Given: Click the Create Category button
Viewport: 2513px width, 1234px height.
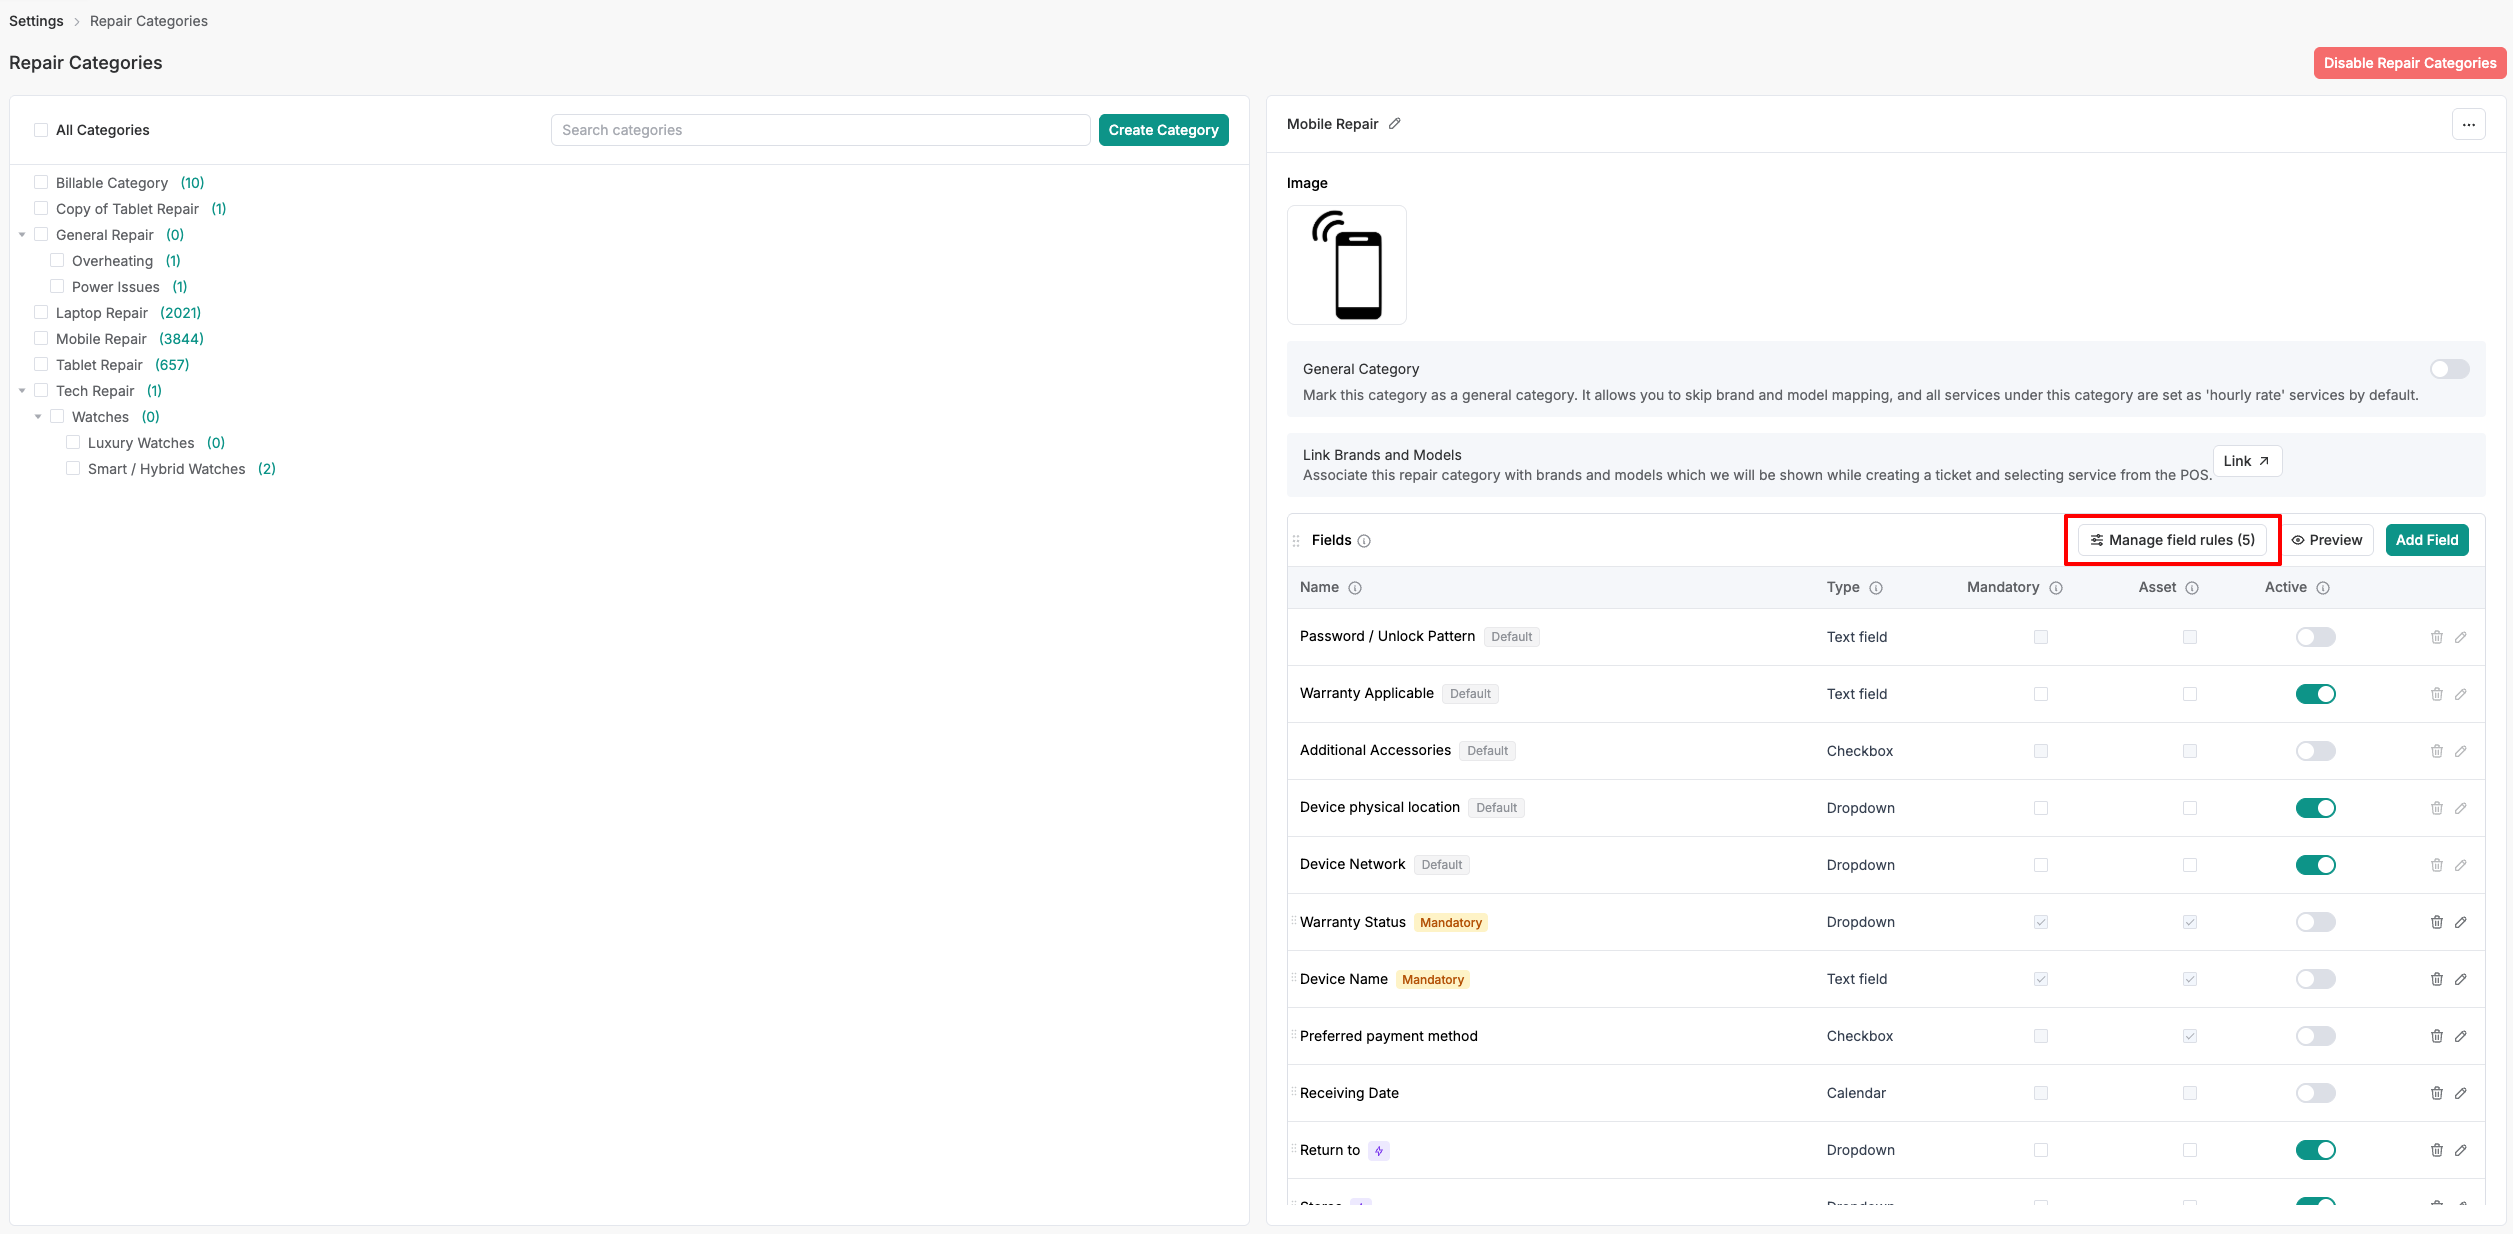Looking at the screenshot, I should (1163, 130).
